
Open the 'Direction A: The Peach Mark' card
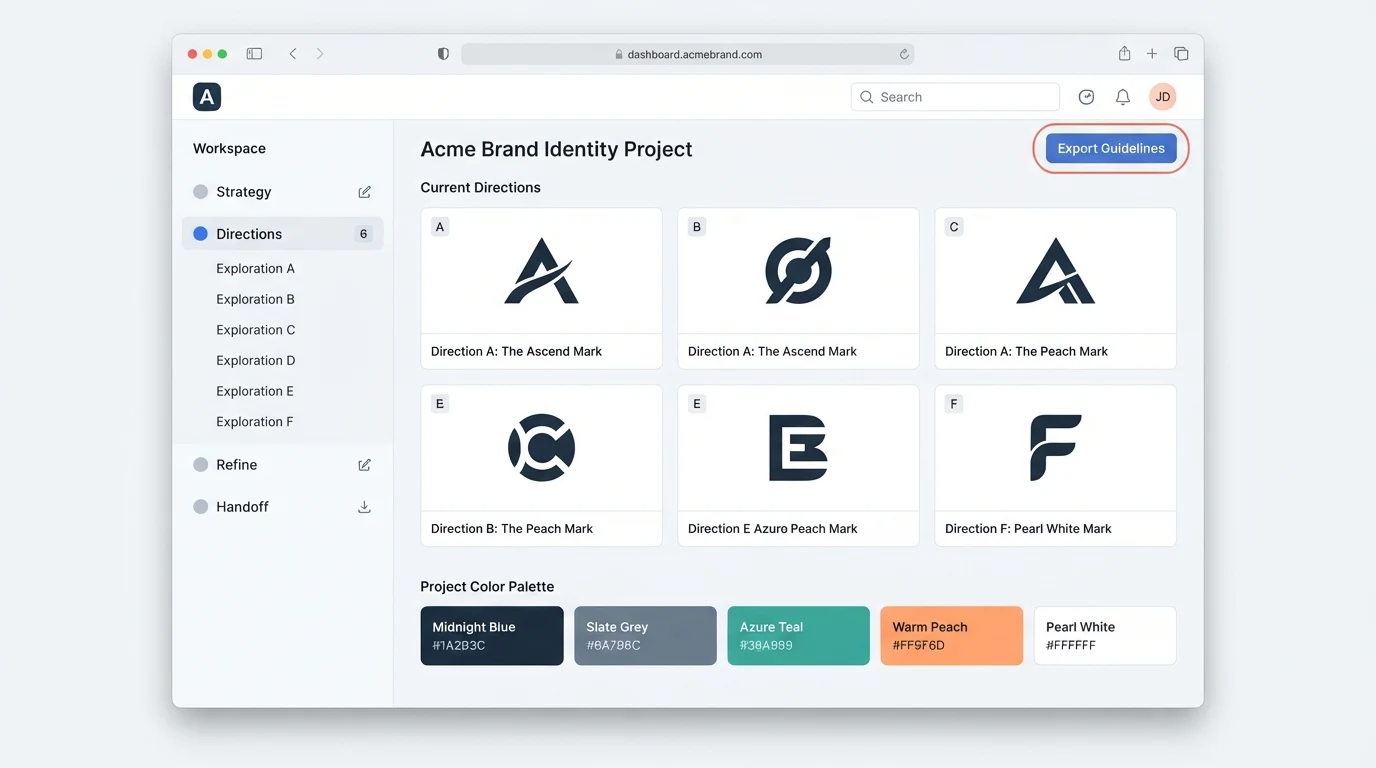point(1055,289)
